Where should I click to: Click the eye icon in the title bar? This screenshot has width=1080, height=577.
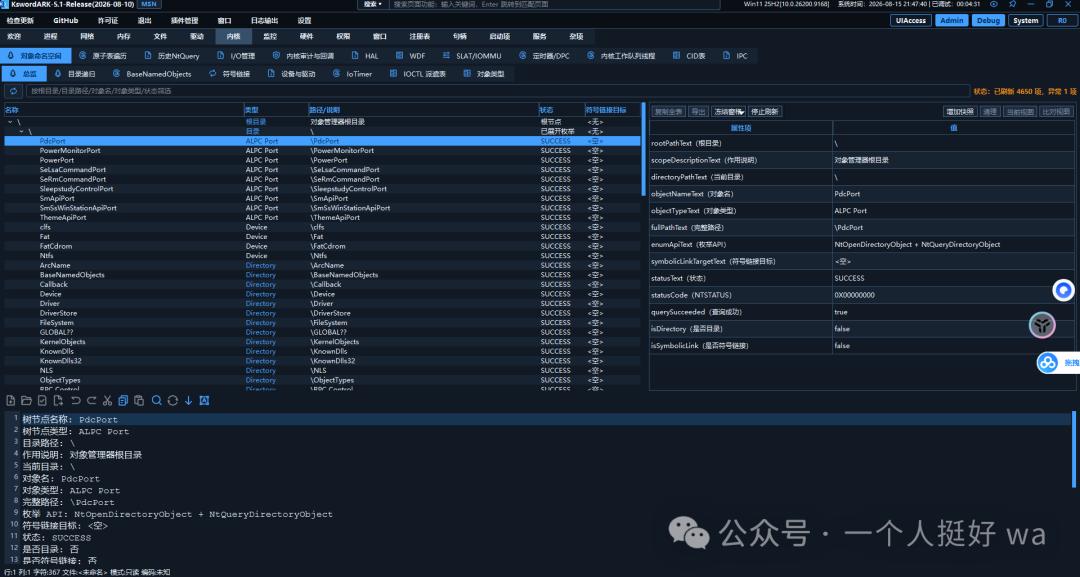tap(993, 4)
